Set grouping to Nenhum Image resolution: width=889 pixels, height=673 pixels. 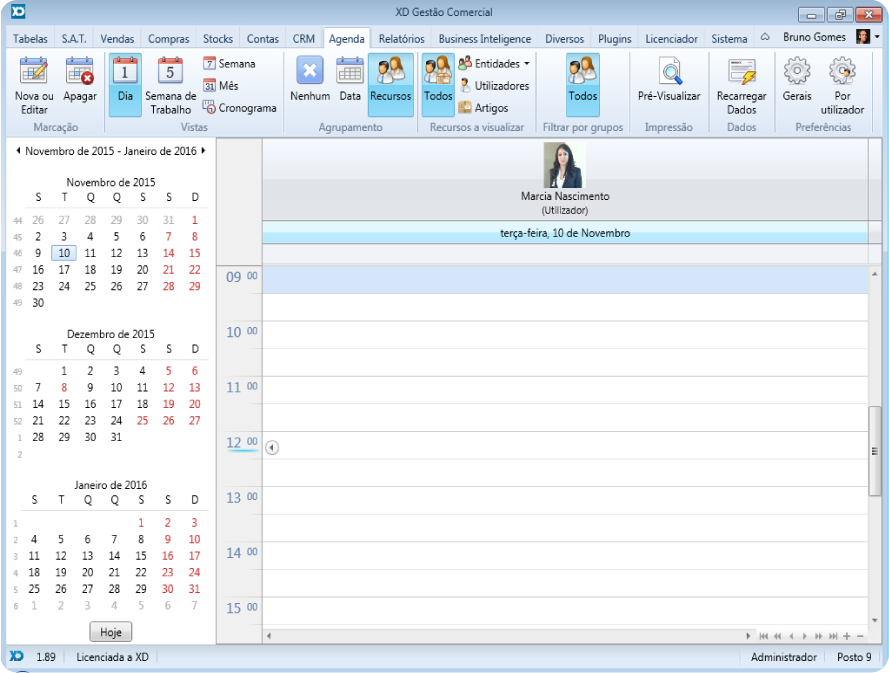click(310, 72)
